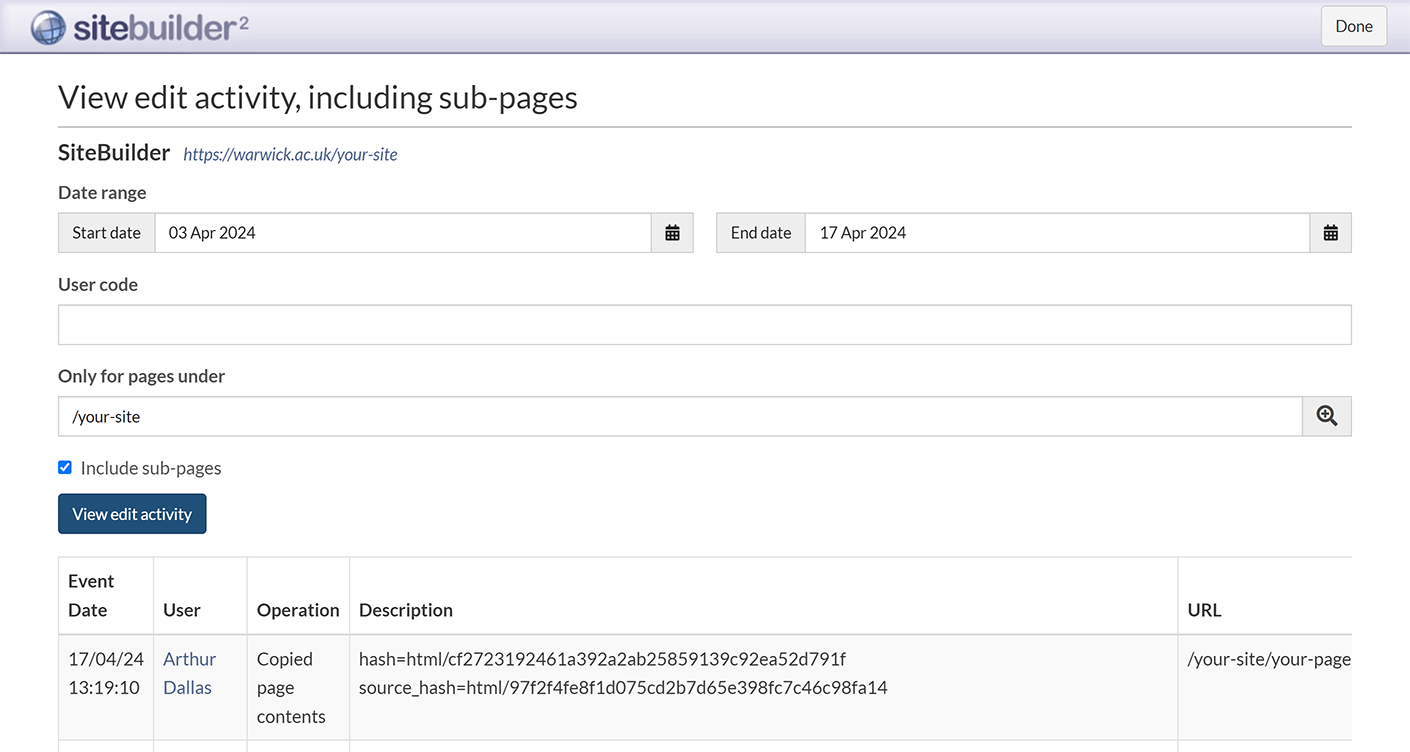Click the Only for pages under field
1410x752 pixels.
coord(680,417)
